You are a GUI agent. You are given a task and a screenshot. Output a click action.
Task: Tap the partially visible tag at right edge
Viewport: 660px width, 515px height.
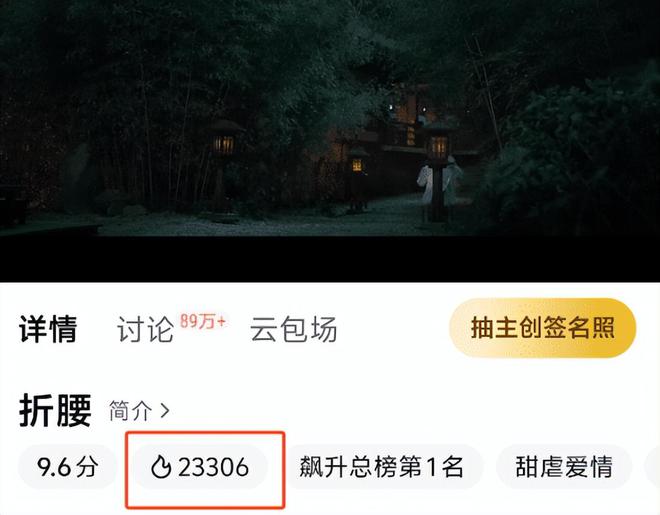click(x=652, y=467)
